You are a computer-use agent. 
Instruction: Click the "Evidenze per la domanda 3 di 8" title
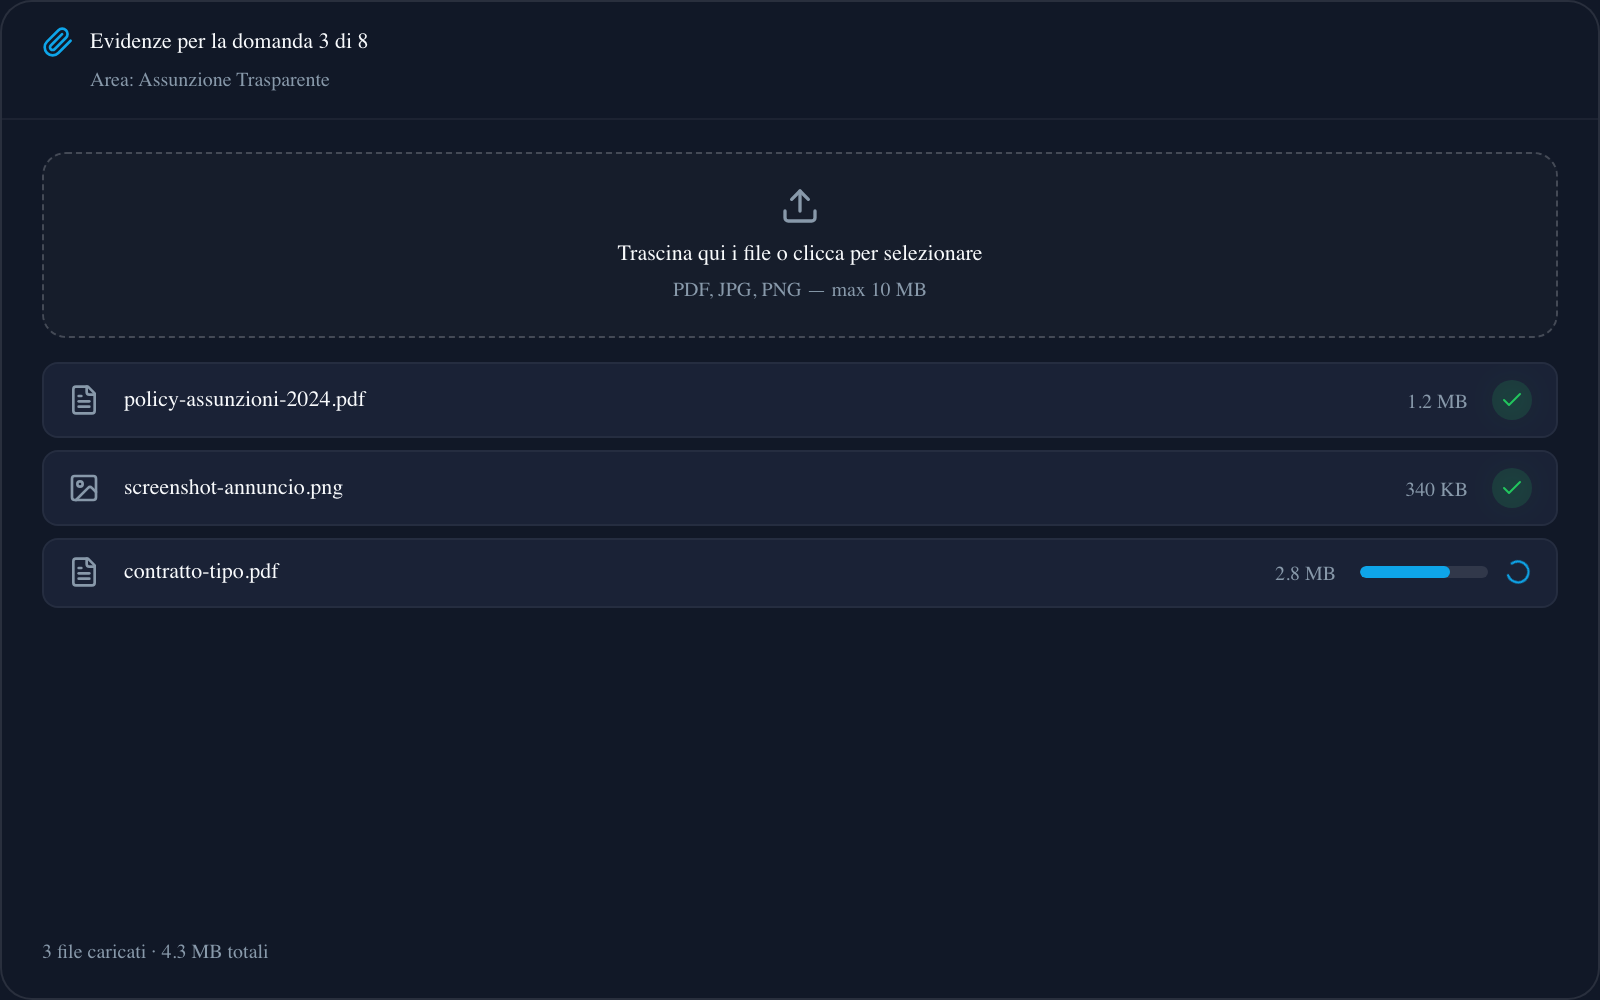point(229,41)
